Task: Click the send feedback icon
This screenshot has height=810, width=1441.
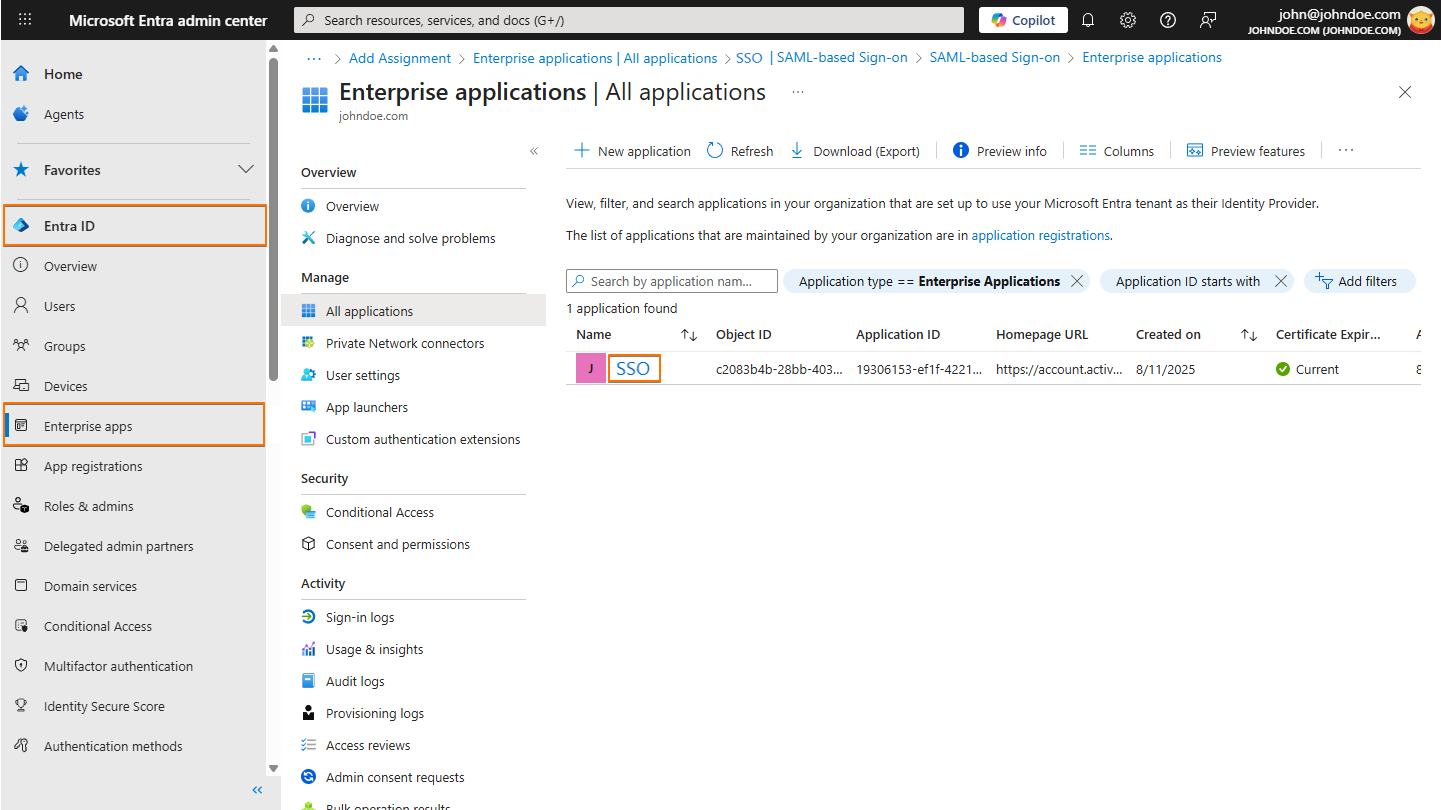Action: pyautogui.click(x=1208, y=20)
